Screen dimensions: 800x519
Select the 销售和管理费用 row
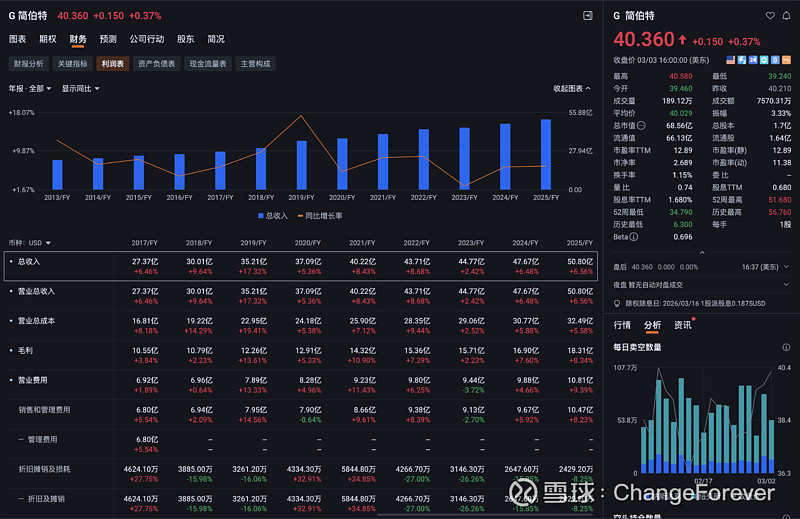[x=301, y=414]
